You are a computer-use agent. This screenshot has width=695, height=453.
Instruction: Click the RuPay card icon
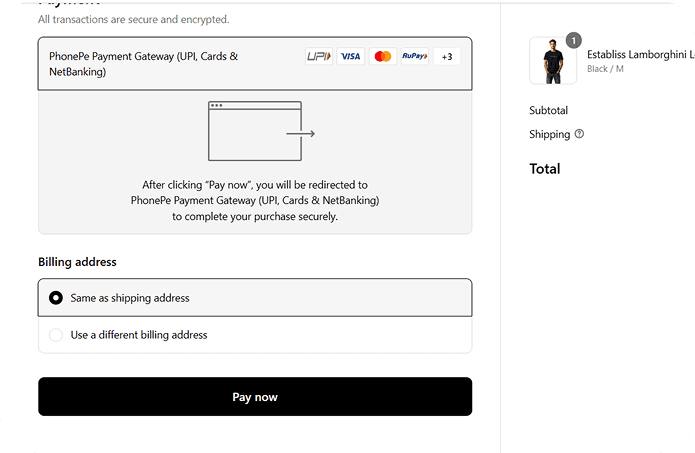[x=414, y=57]
